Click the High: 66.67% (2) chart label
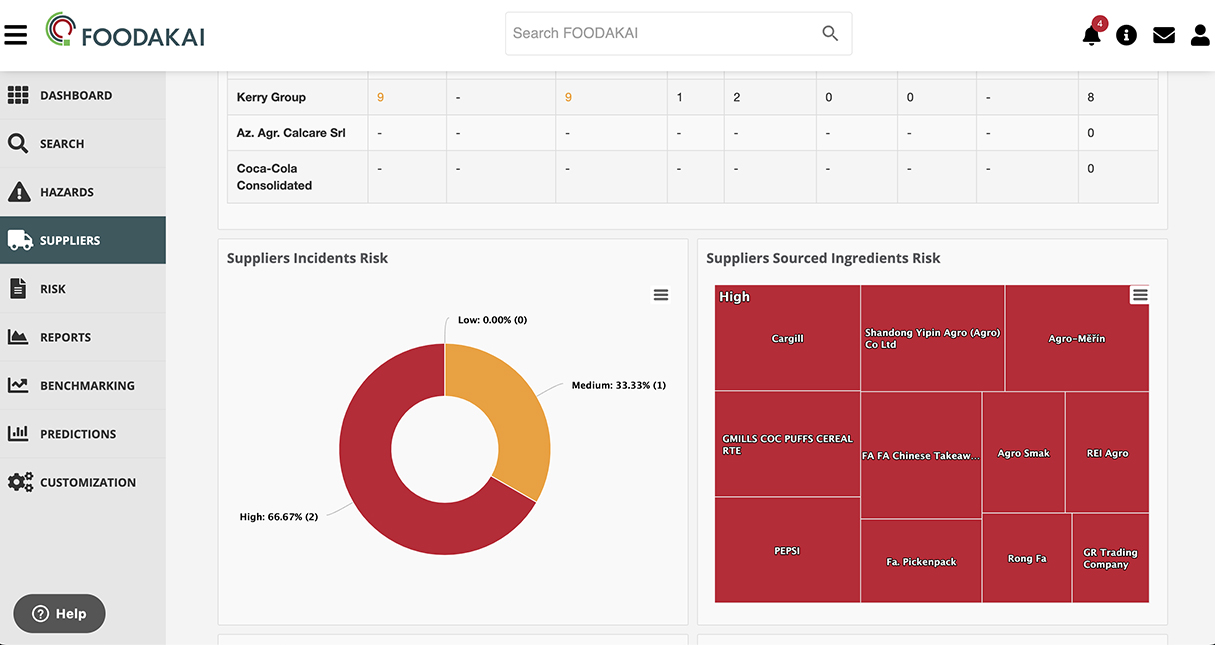This screenshot has width=1215, height=645. point(279,517)
